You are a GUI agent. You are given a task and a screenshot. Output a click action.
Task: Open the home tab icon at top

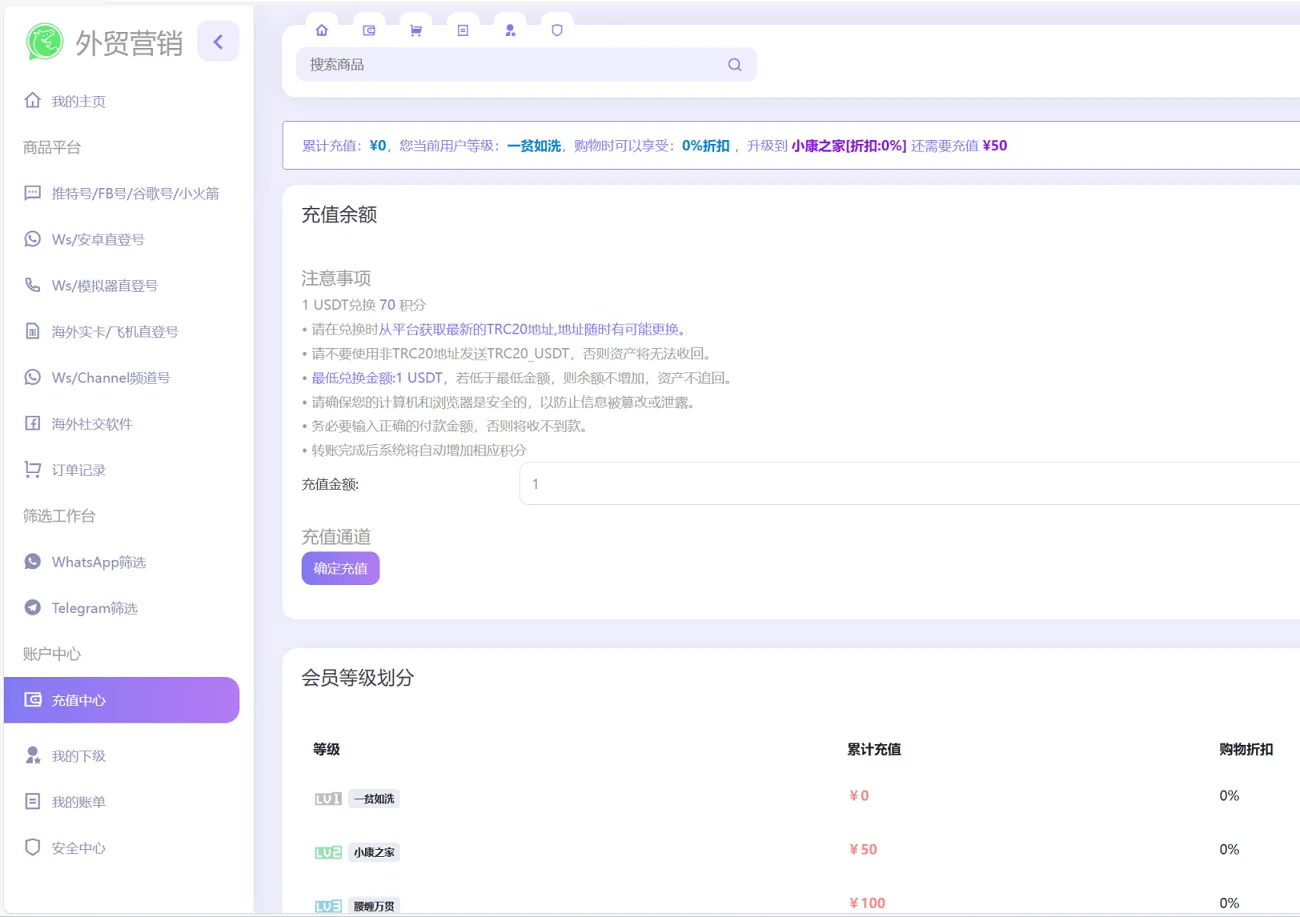321,30
